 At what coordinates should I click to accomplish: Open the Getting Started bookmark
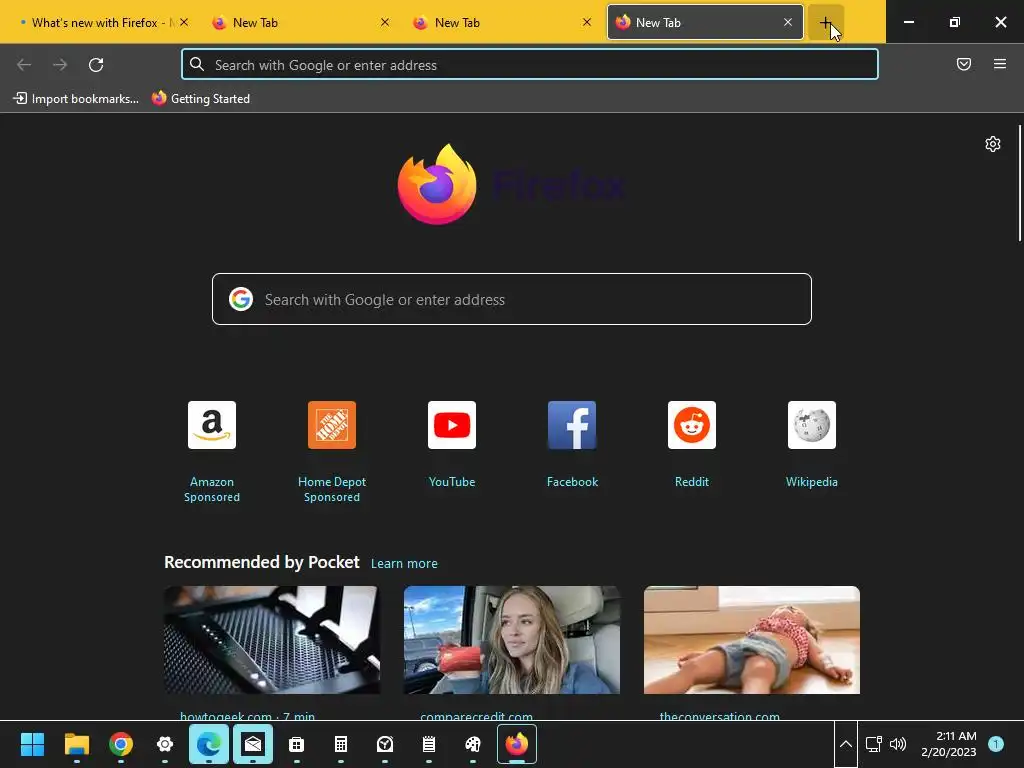tap(201, 99)
